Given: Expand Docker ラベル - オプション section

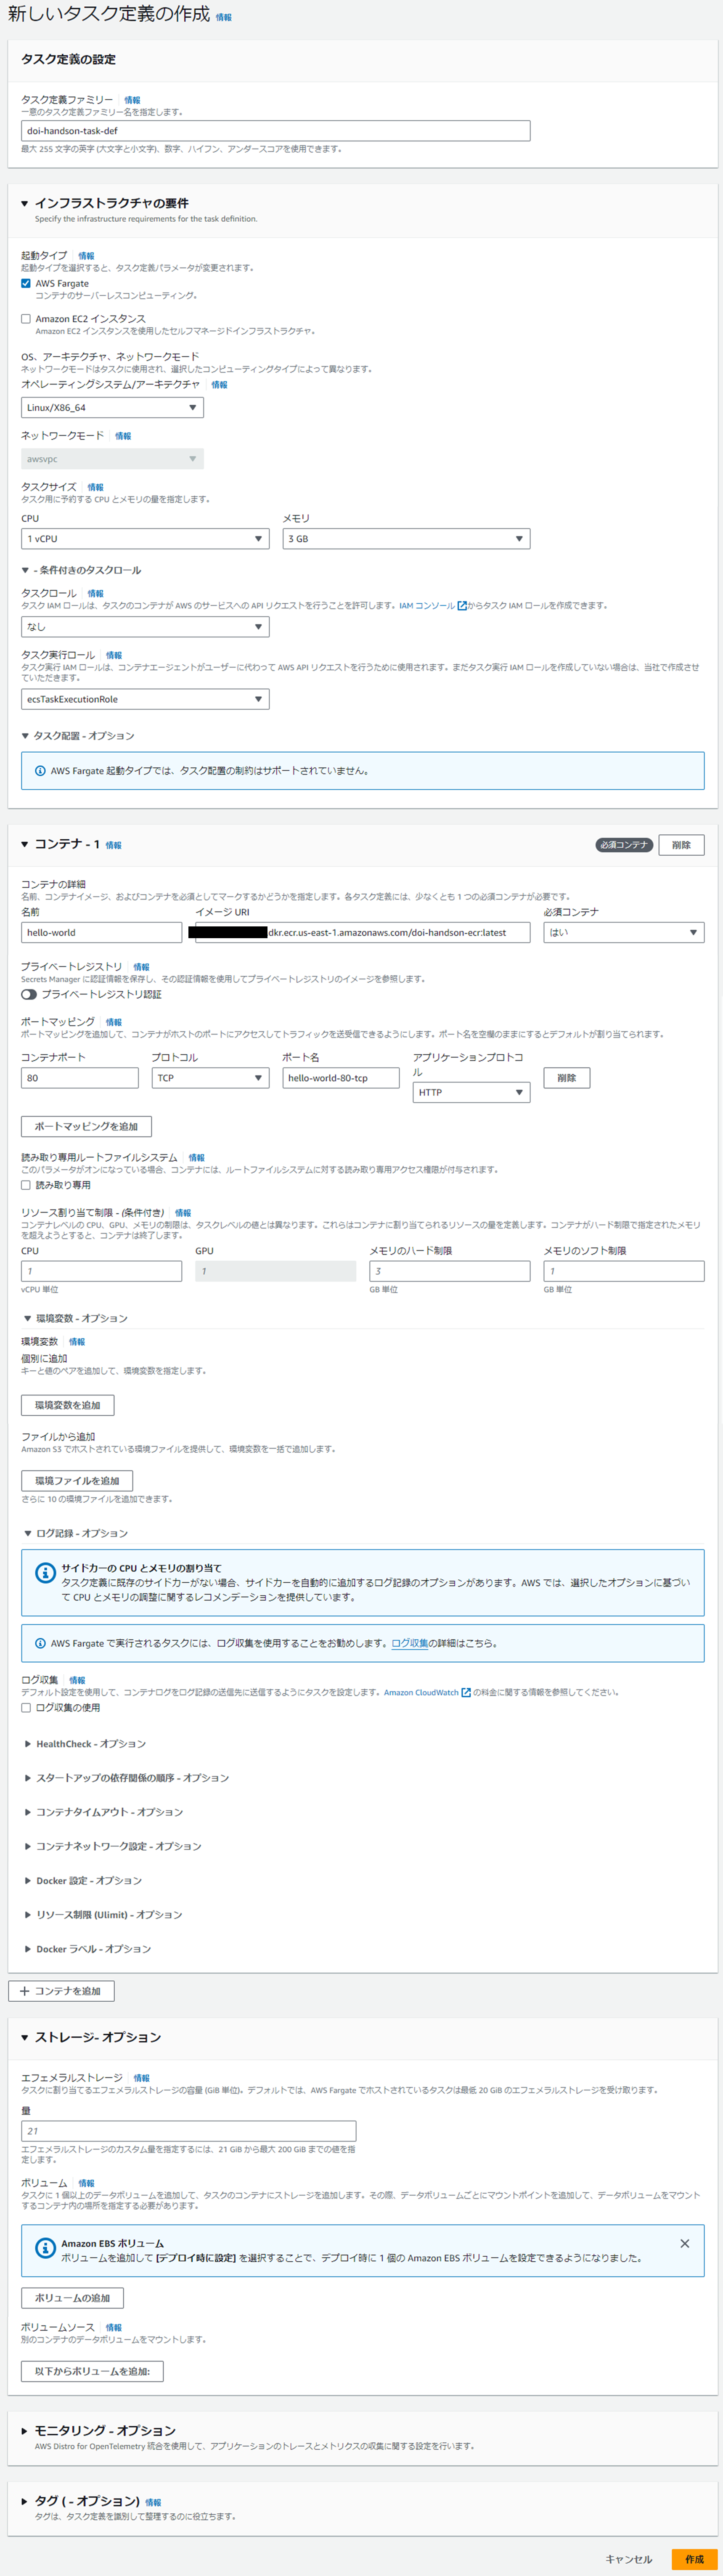Looking at the screenshot, I should (28, 1949).
